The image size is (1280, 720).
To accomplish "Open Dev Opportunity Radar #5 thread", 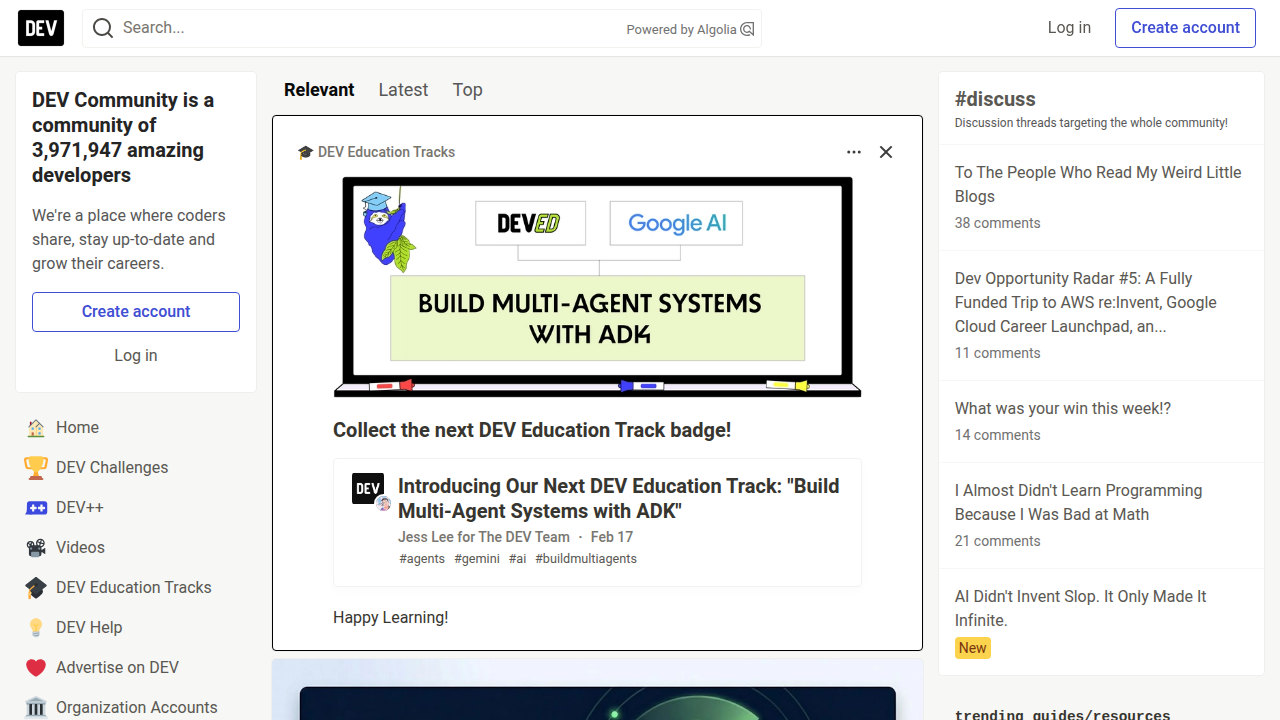I will click(1086, 302).
